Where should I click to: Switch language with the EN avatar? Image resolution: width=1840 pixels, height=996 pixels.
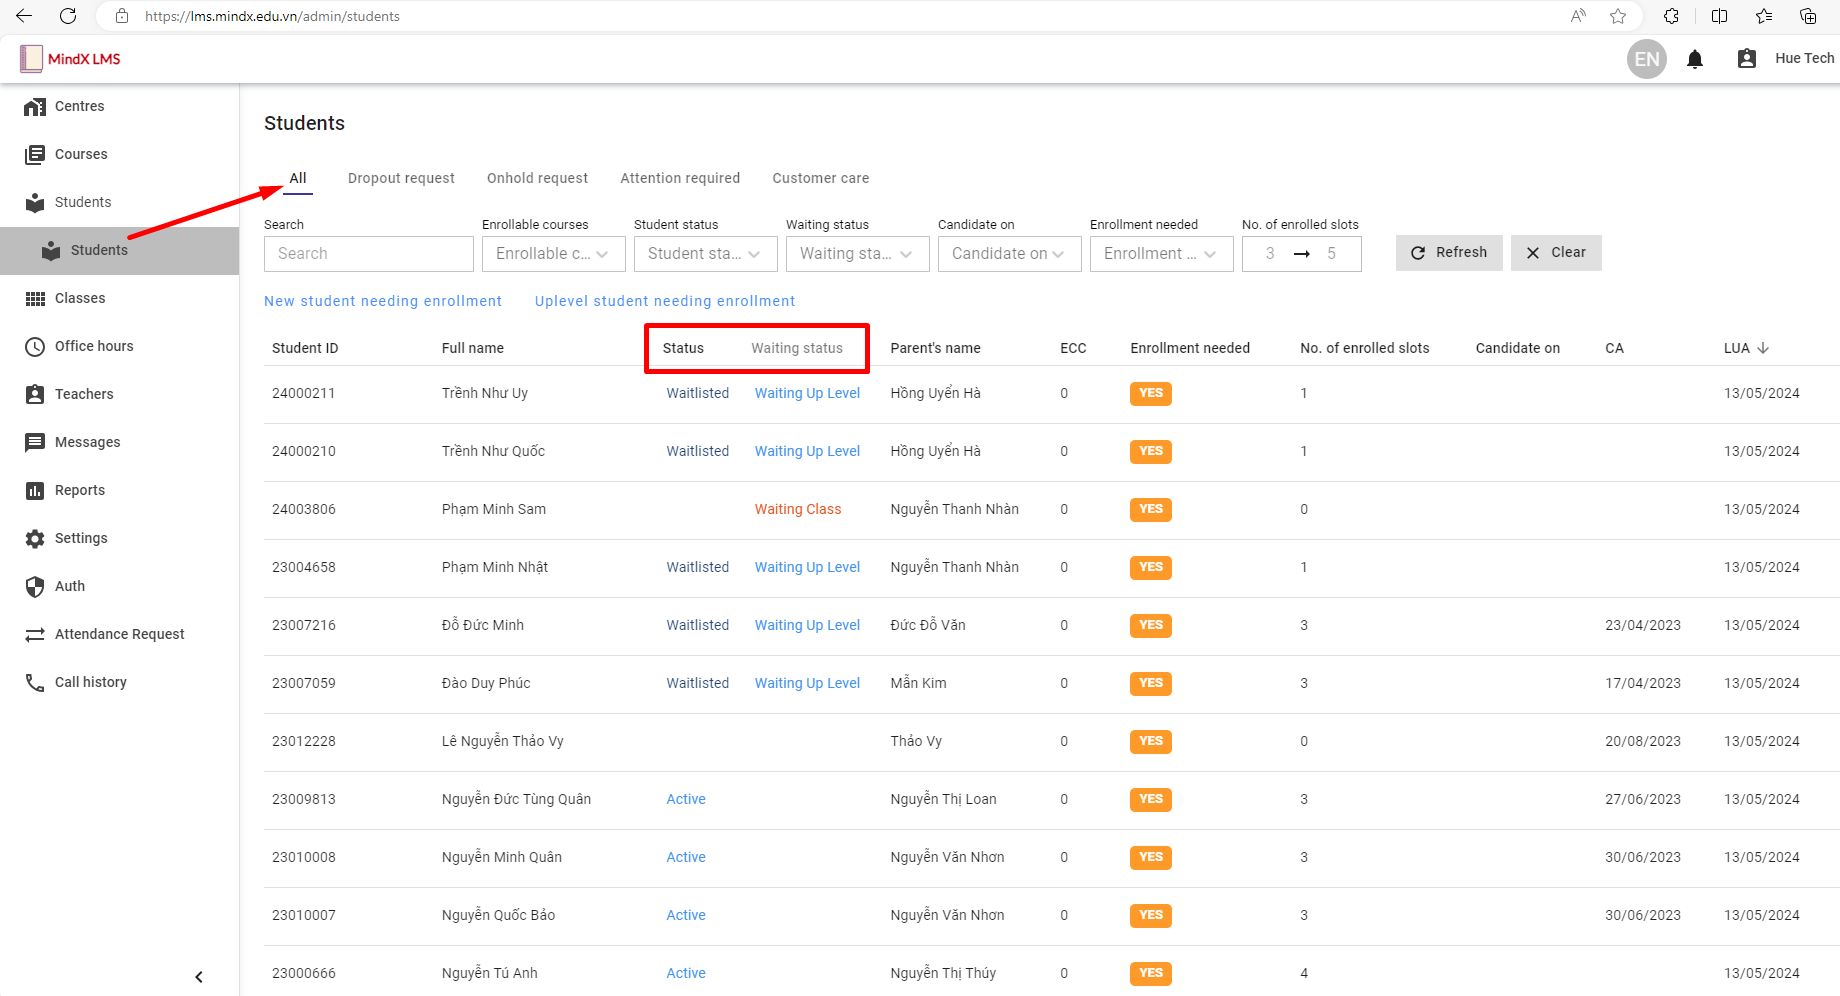[x=1646, y=59]
